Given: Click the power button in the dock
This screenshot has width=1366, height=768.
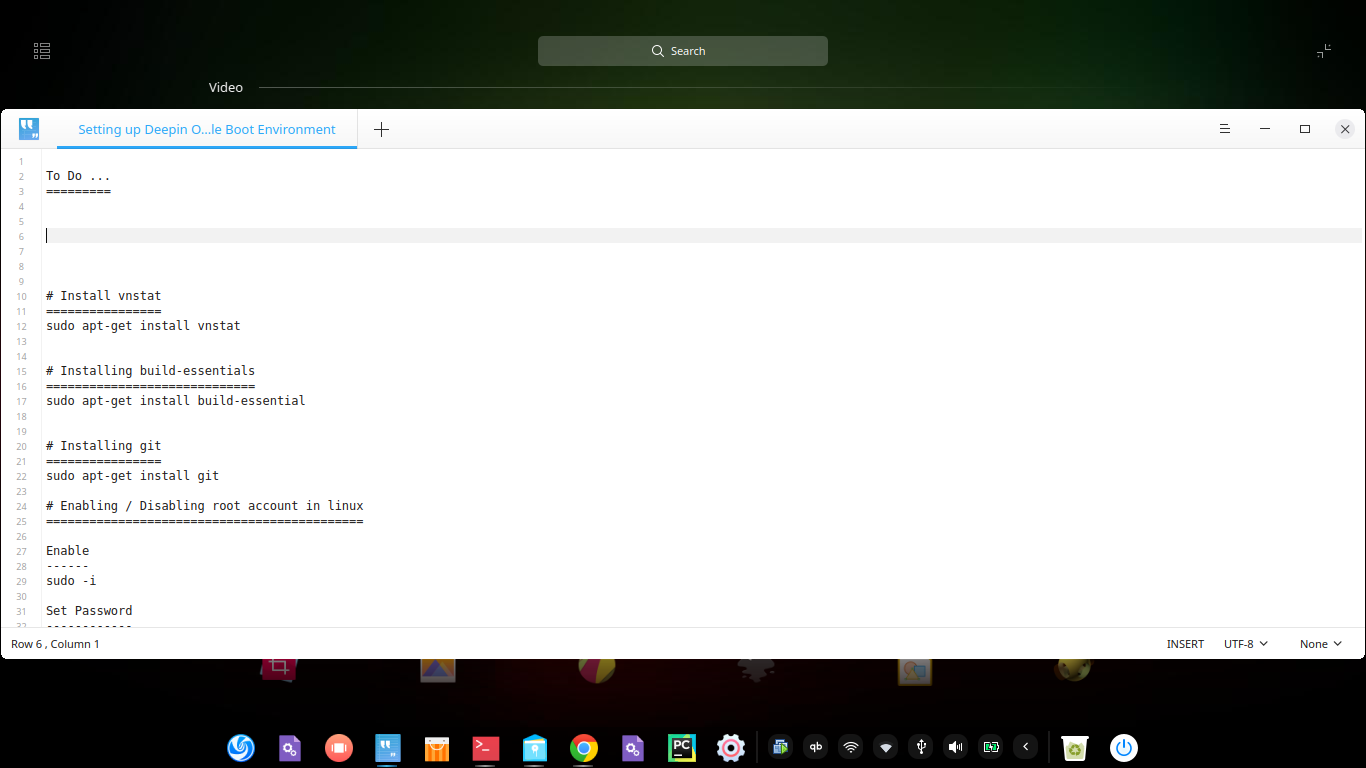Looking at the screenshot, I should pos(1123,747).
